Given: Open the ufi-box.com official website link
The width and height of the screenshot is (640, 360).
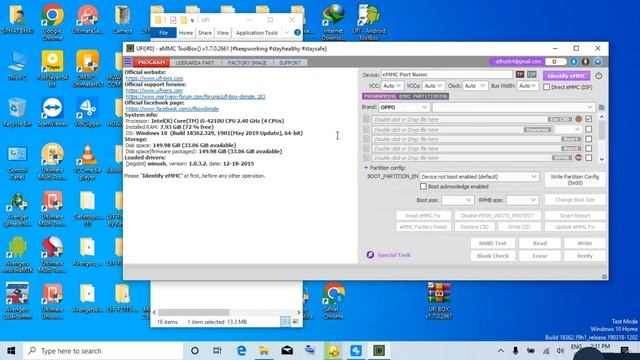Looking at the screenshot, I should (154, 78).
